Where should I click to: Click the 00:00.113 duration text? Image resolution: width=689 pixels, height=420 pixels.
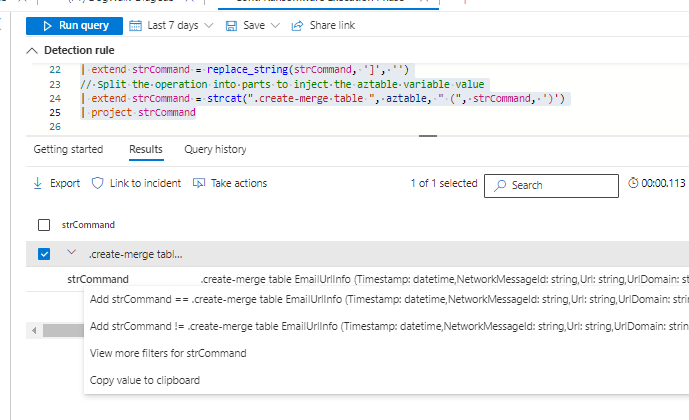[x=663, y=183]
